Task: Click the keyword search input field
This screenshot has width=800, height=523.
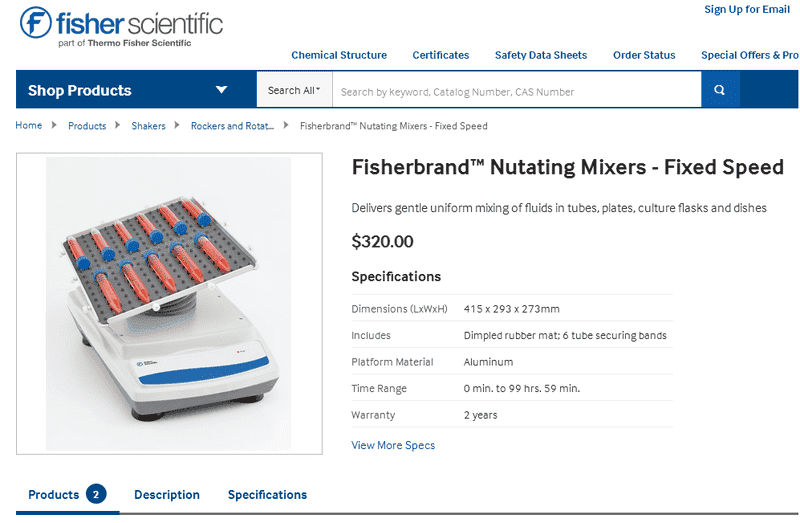Action: pos(516,91)
